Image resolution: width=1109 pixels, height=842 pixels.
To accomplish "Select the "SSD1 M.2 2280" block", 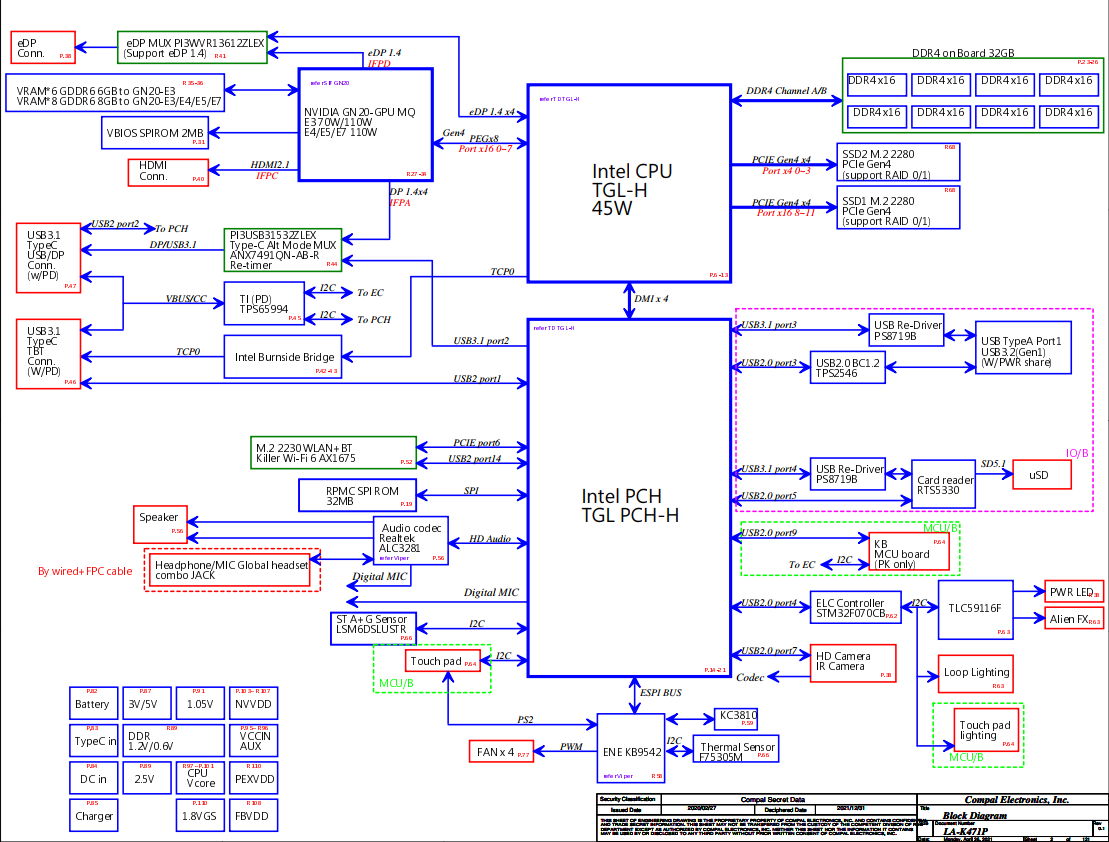I will pos(898,208).
